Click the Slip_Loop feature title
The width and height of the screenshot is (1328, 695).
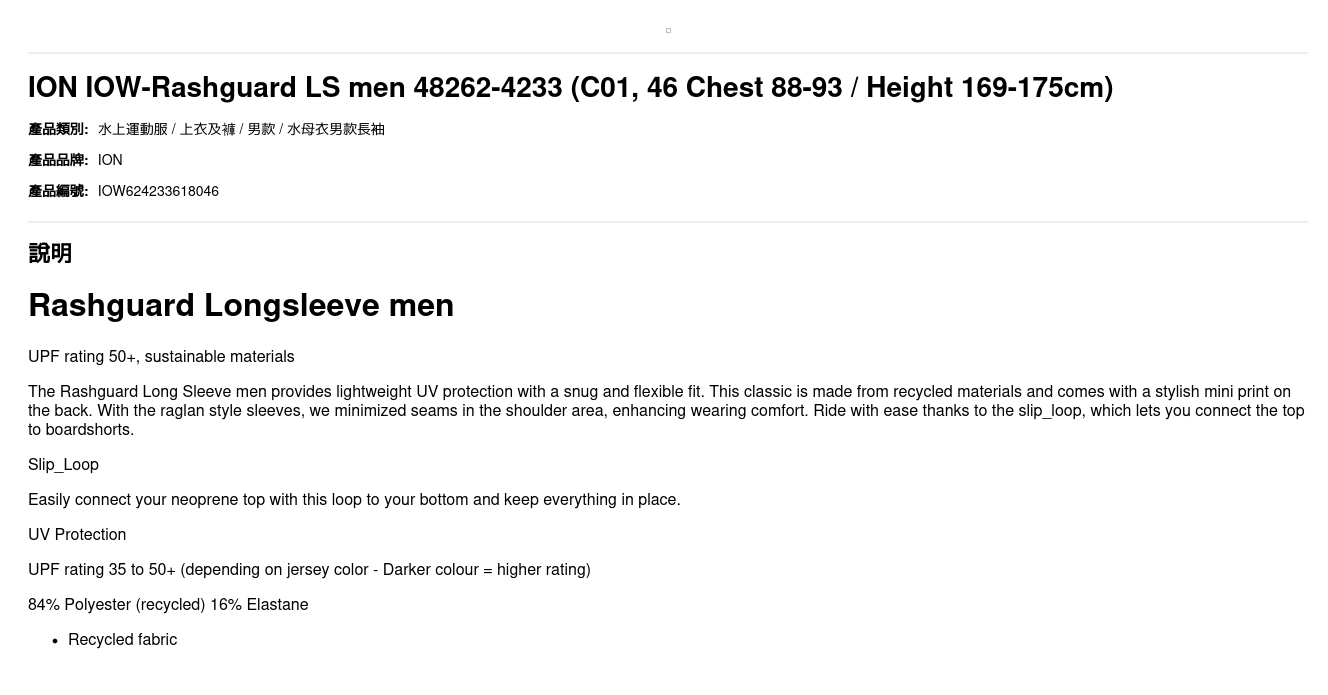pos(63,465)
